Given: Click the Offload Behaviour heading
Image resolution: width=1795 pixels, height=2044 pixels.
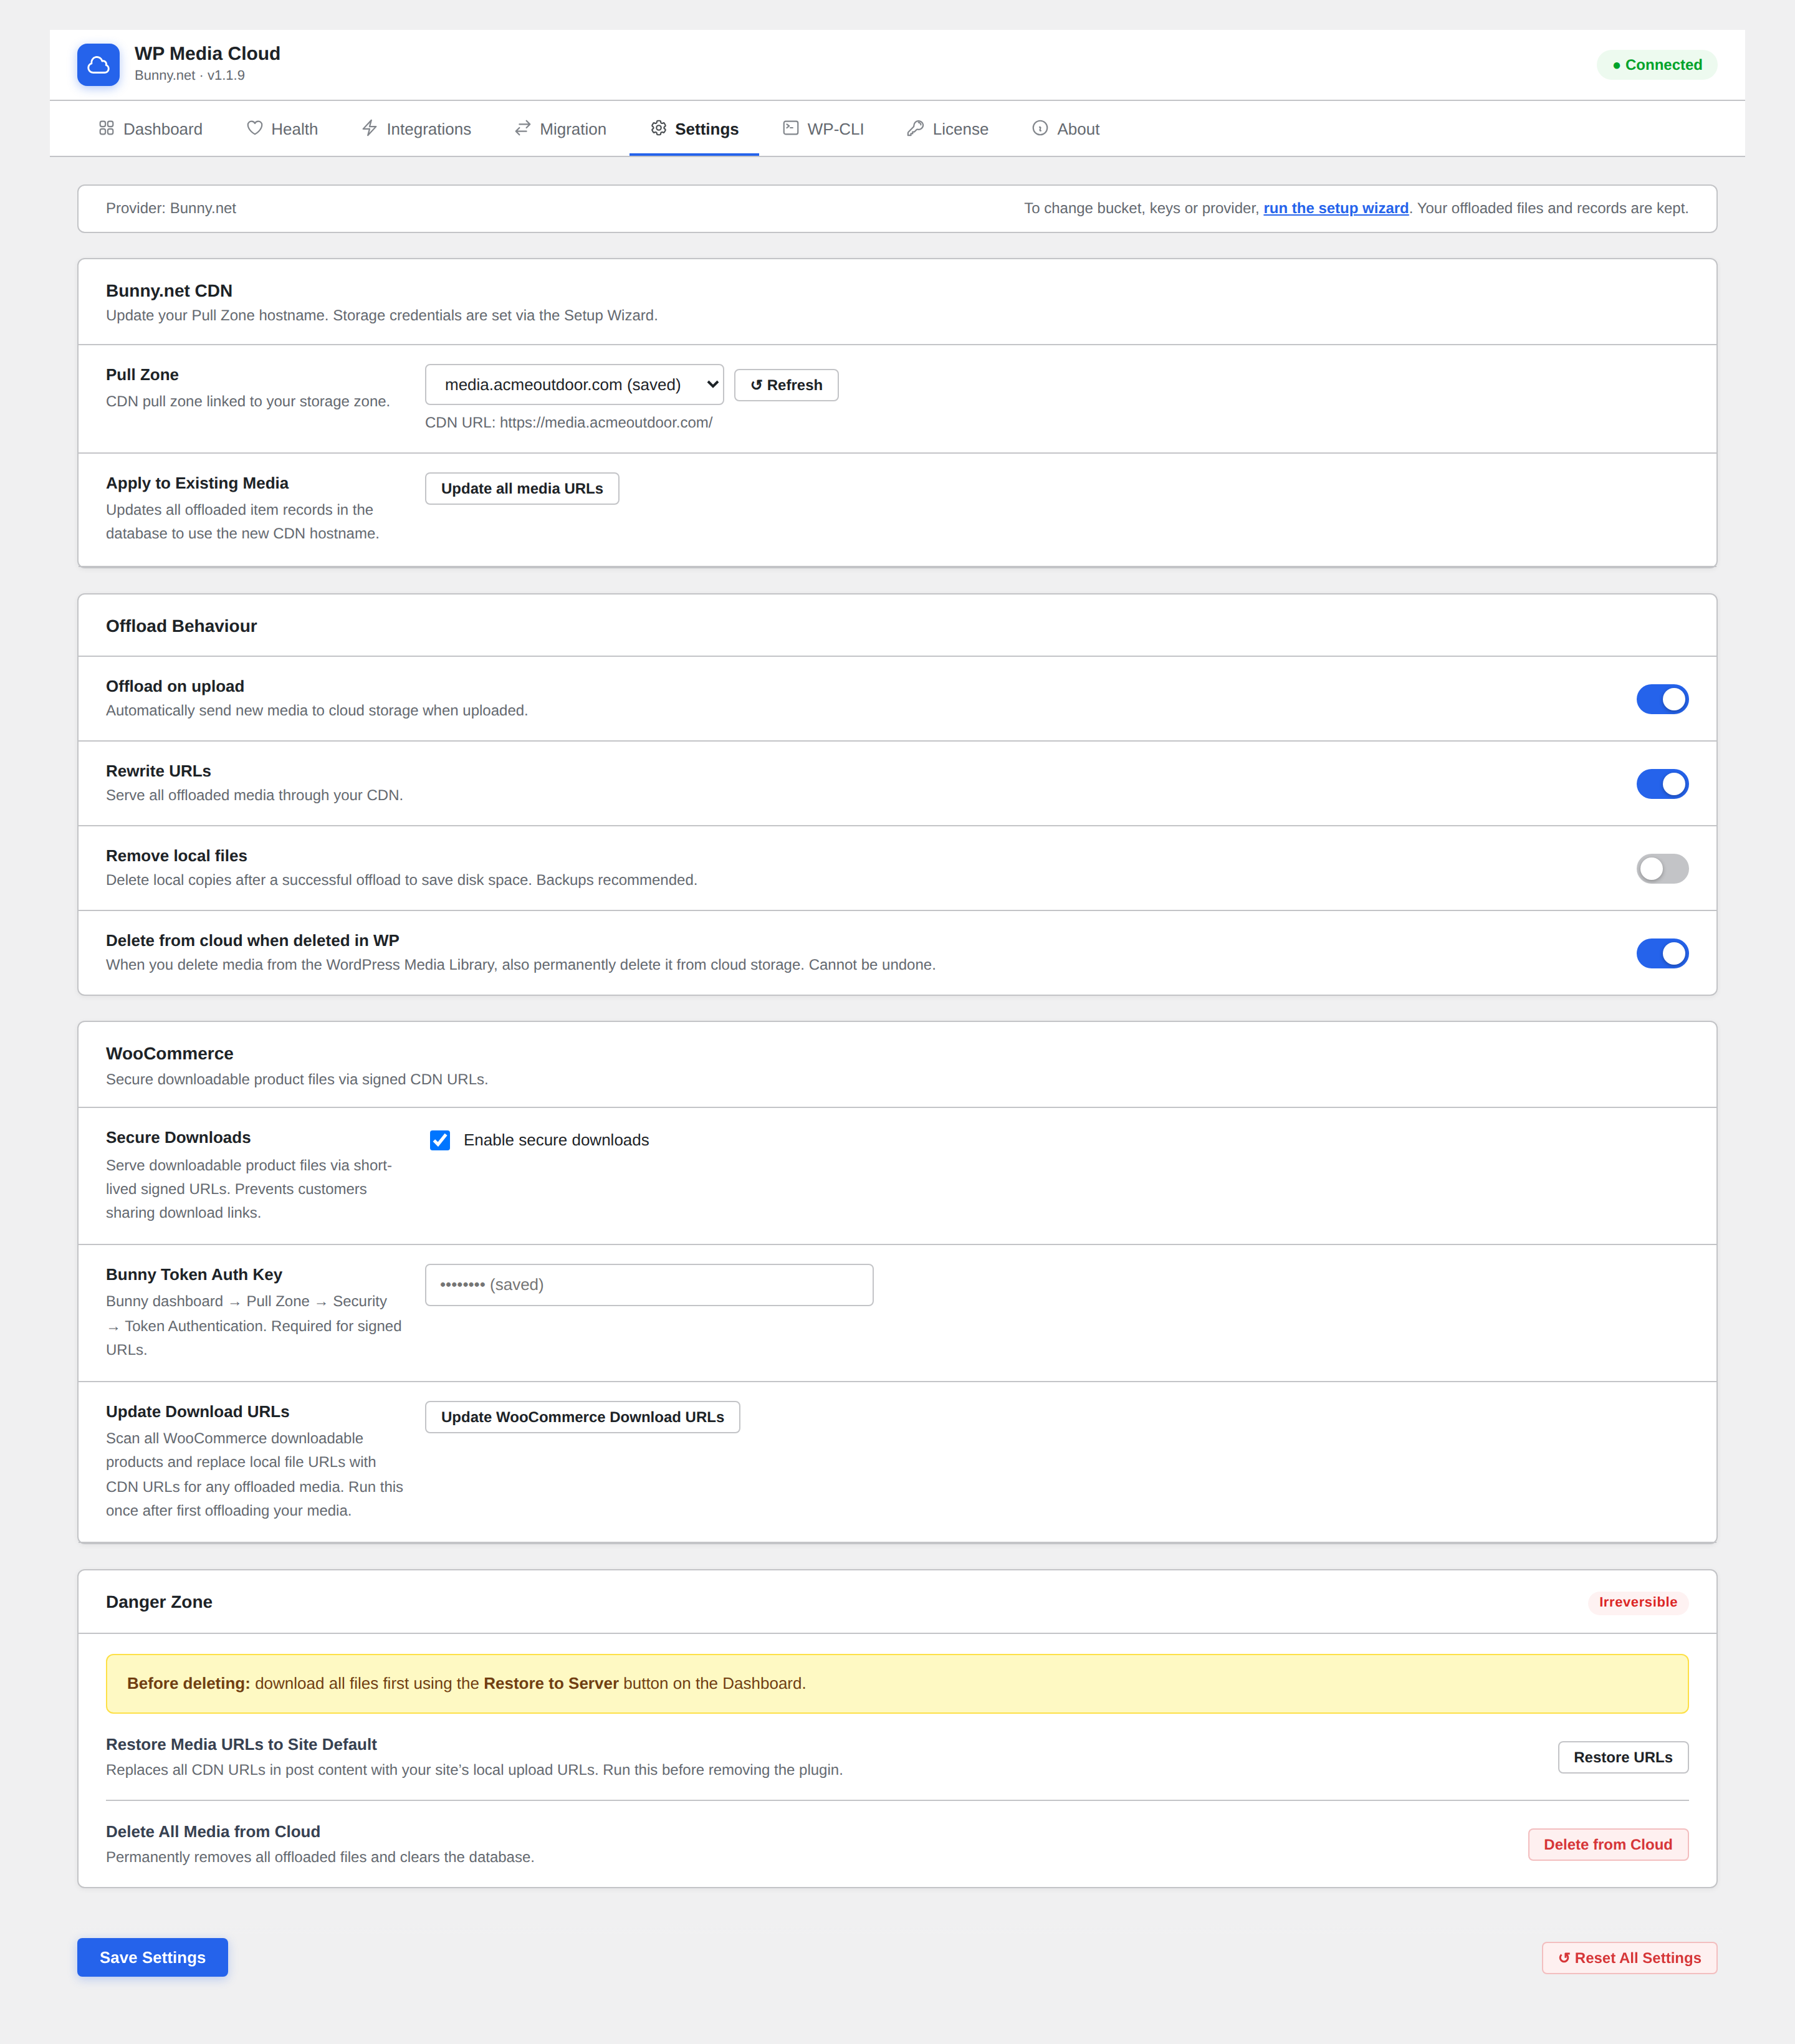Looking at the screenshot, I should click(x=181, y=626).
